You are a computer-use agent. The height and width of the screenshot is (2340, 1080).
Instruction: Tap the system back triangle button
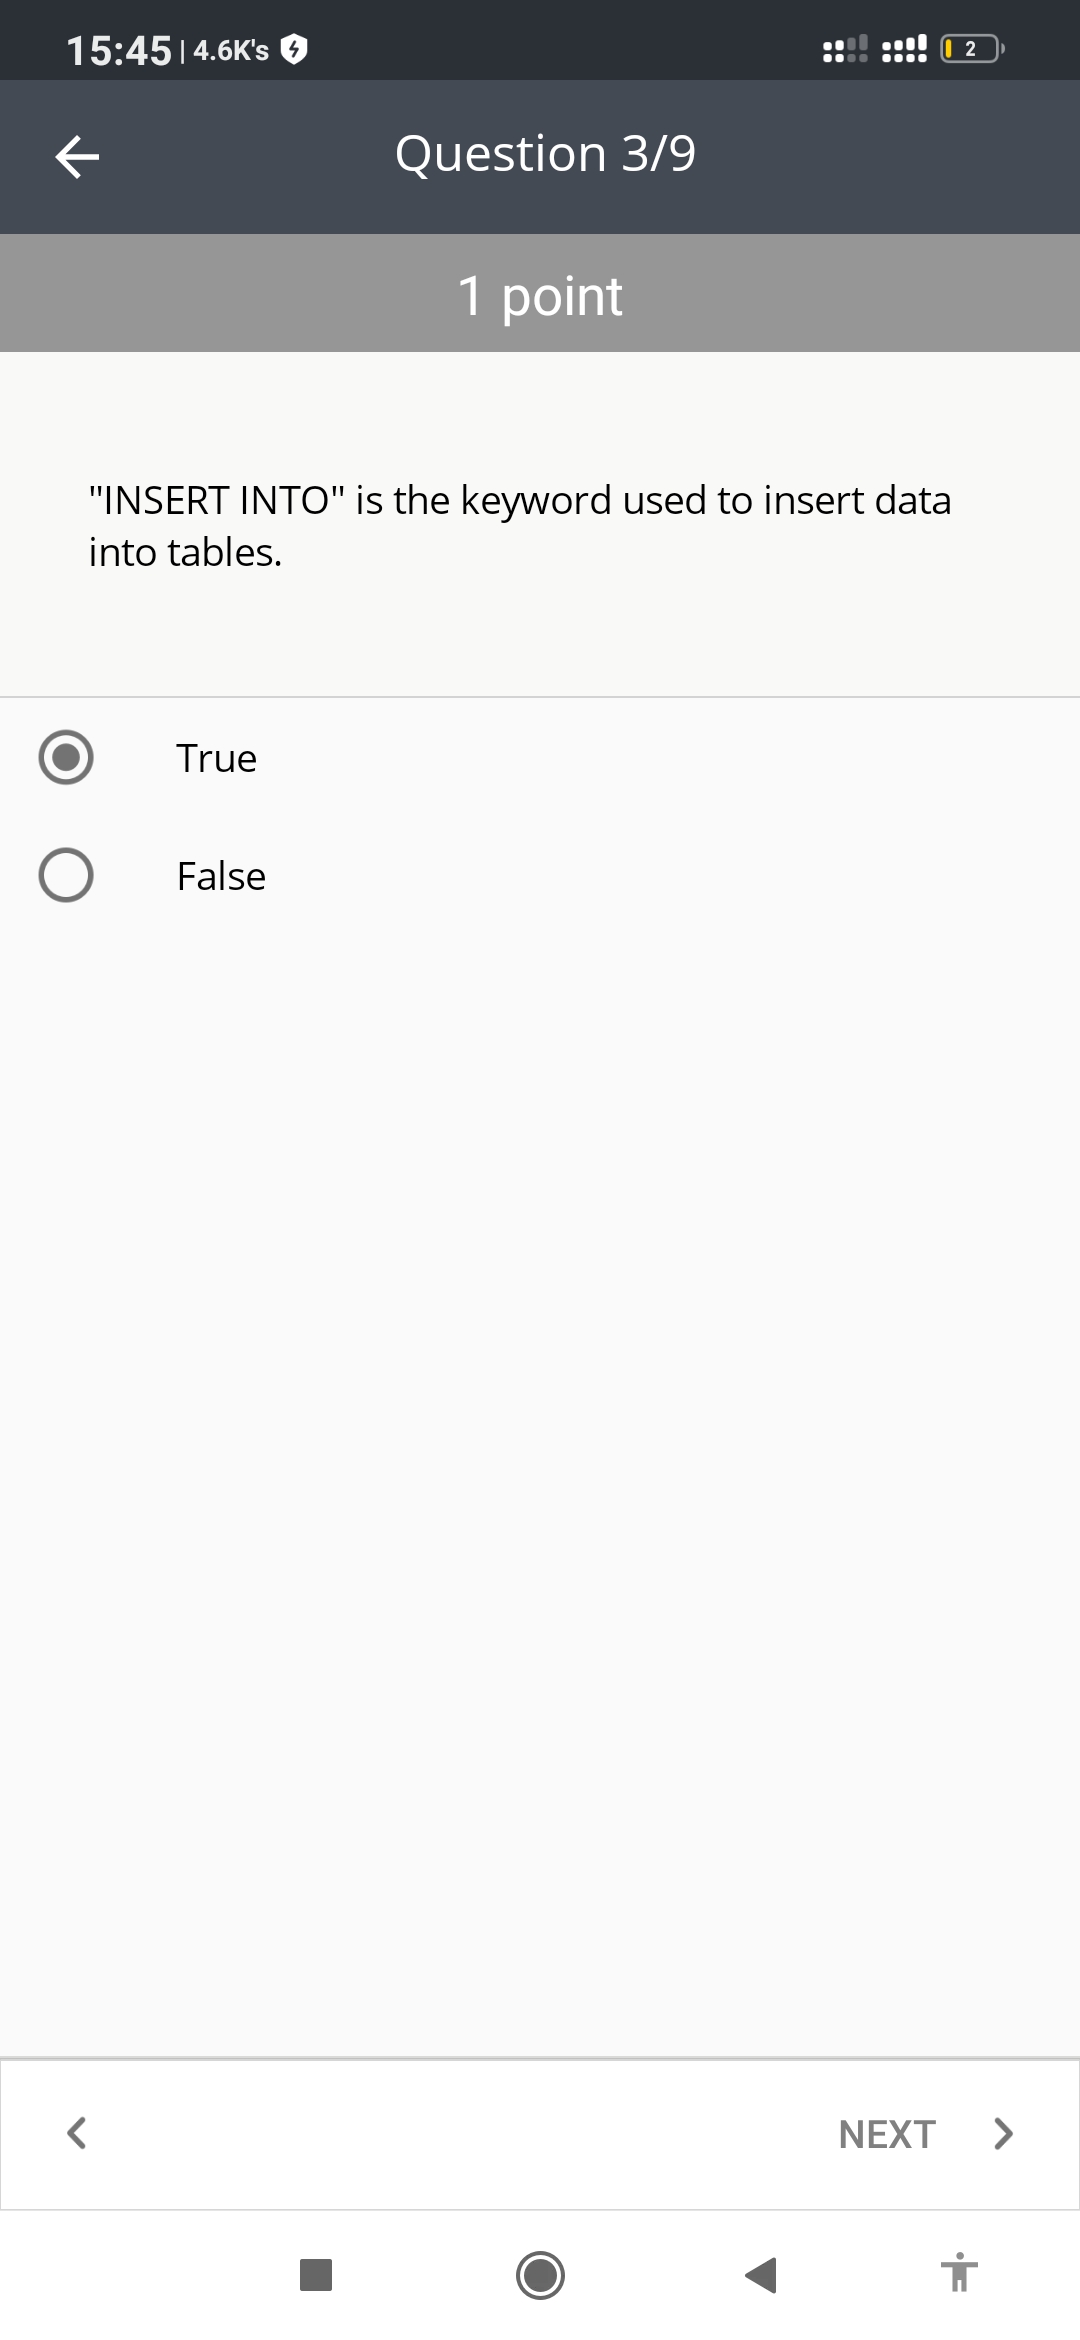pos(761,2275)
